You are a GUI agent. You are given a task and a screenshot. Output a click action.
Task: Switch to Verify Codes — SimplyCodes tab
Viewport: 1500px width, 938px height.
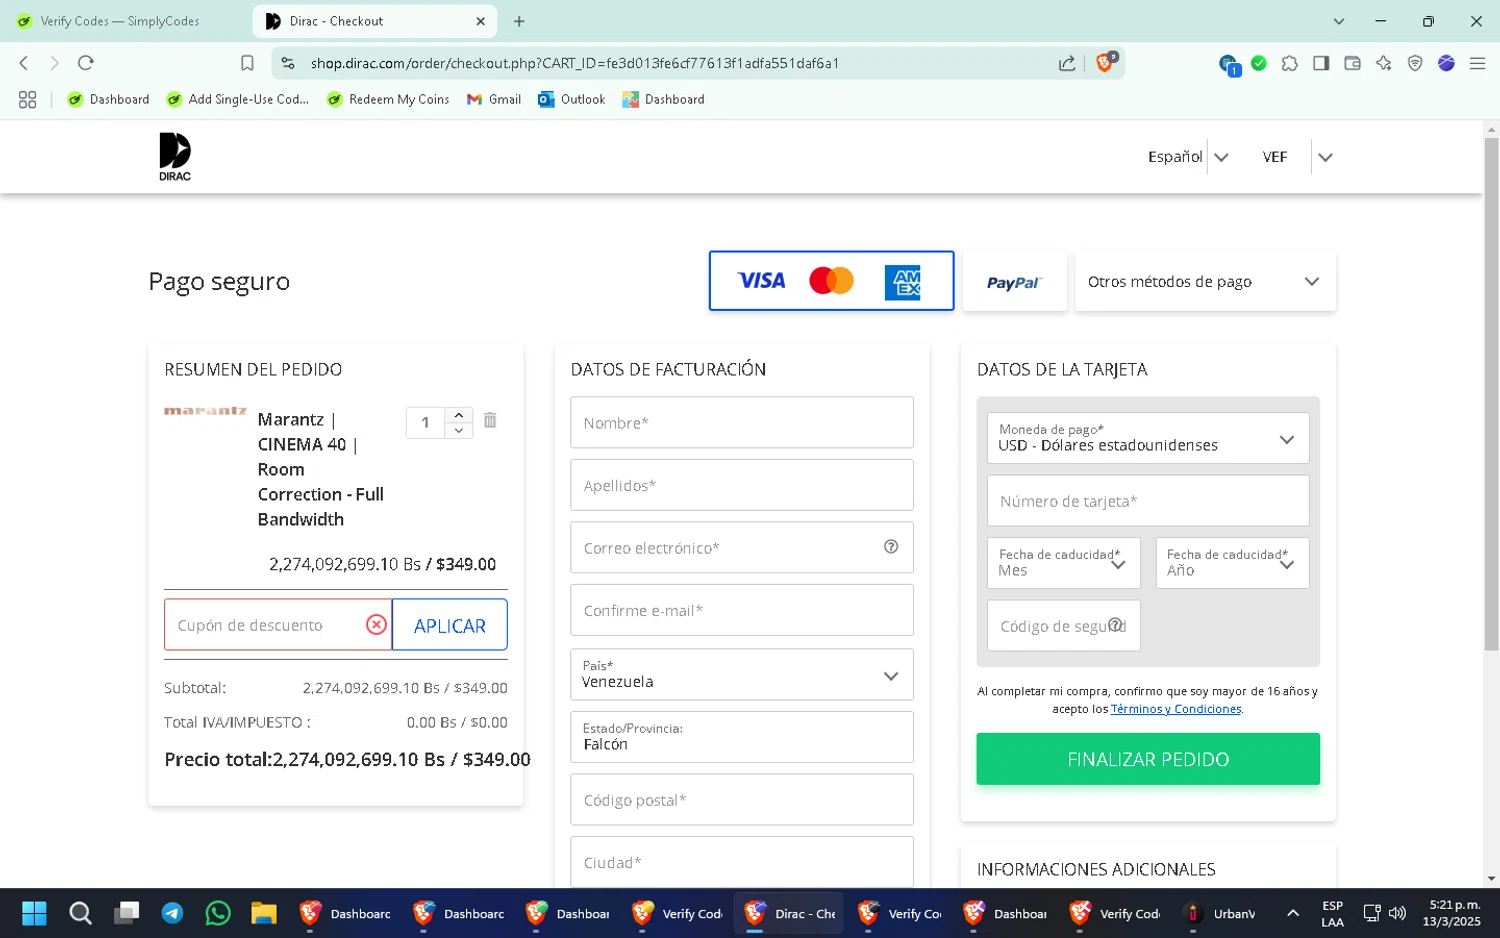(x=120, y=21)
